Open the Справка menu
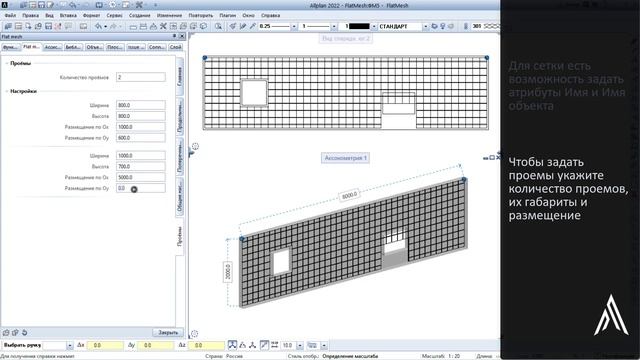 pos(271,16)
